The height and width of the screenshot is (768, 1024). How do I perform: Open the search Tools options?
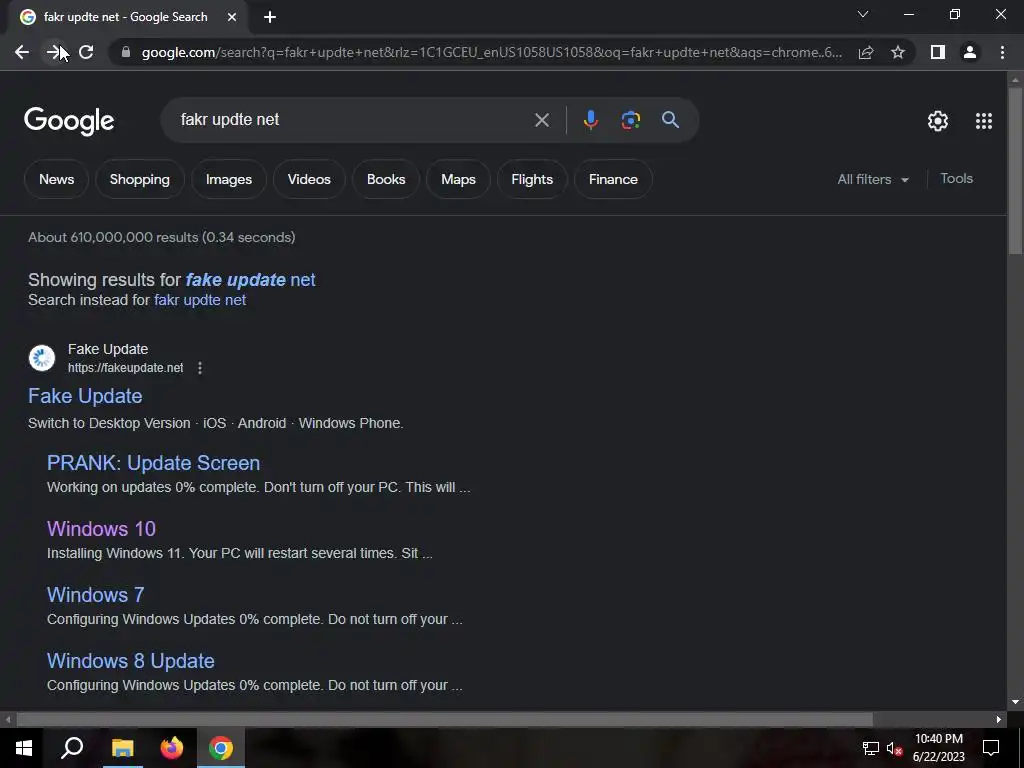point(956,179)
